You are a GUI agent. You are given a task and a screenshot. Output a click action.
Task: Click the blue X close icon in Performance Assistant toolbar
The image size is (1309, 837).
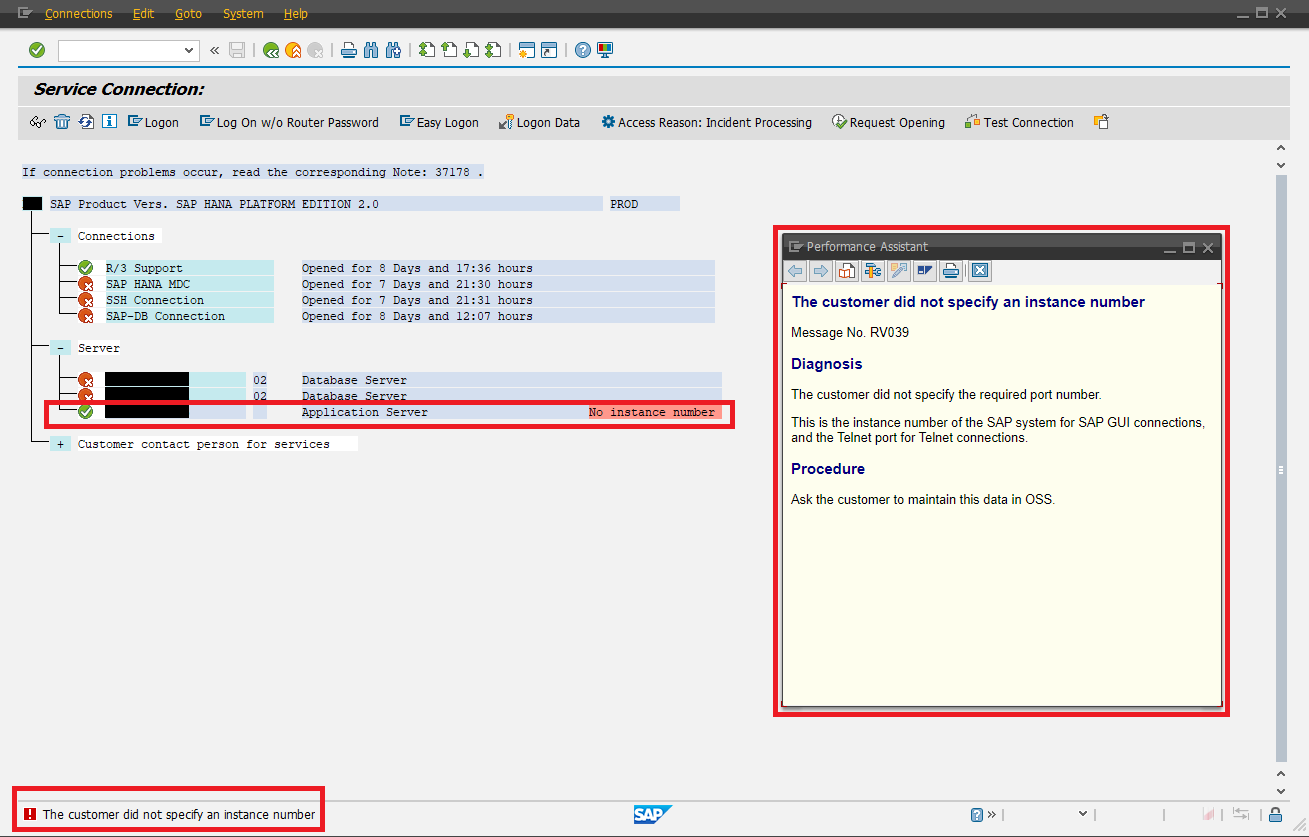tap(980, 271)
